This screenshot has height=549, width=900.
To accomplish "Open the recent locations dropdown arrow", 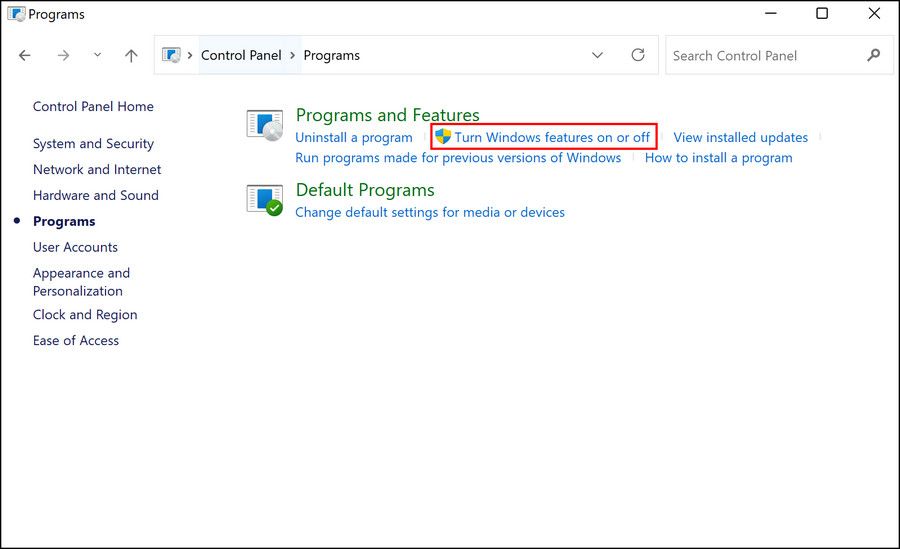I will click(x=97, y=56).
